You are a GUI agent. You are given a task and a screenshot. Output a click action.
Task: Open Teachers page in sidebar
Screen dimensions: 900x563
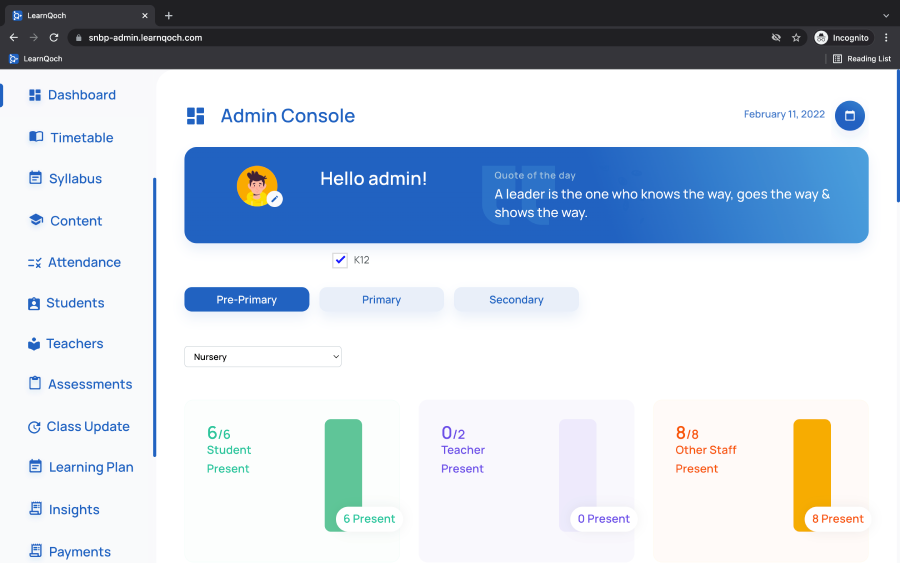point(75,344)
